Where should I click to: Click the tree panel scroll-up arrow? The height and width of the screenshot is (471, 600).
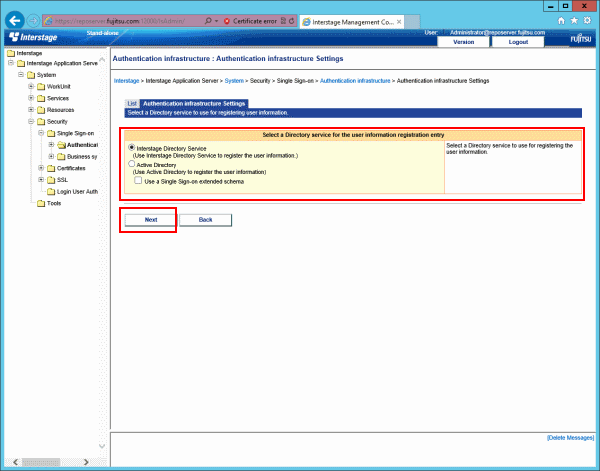(x=102, y=60)
